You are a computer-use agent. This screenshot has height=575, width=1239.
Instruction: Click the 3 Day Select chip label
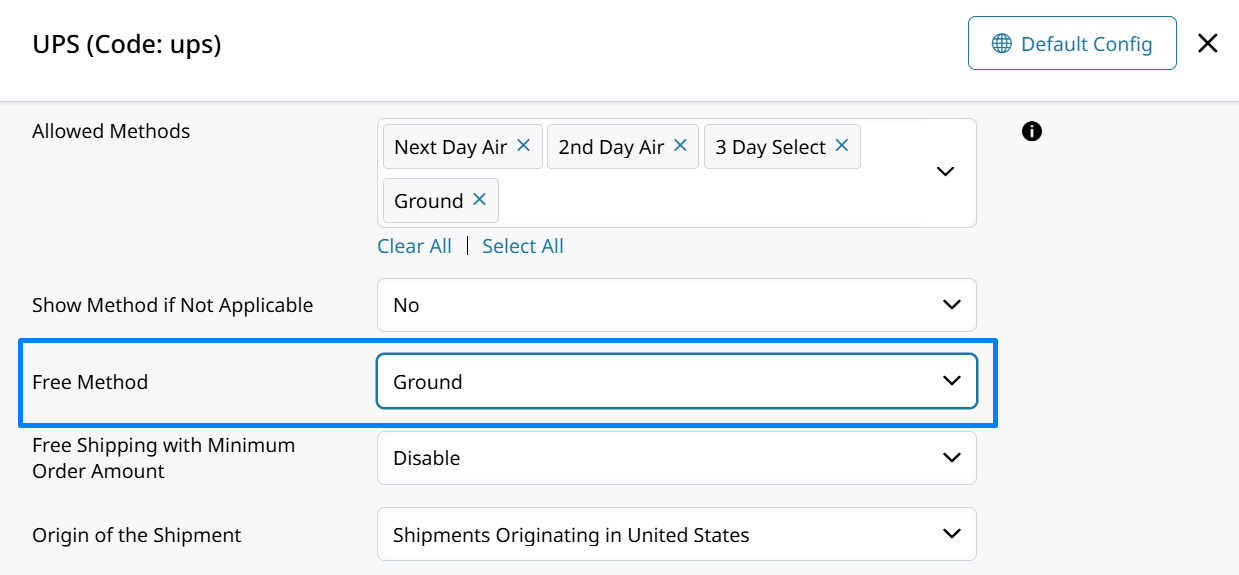[770, 147]
